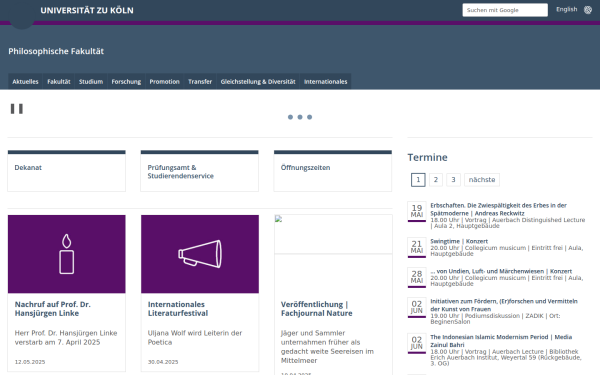Select Termine page 1
Image resolution: width=600 pixels, height=375 pixels.
(x=418, y=179)
